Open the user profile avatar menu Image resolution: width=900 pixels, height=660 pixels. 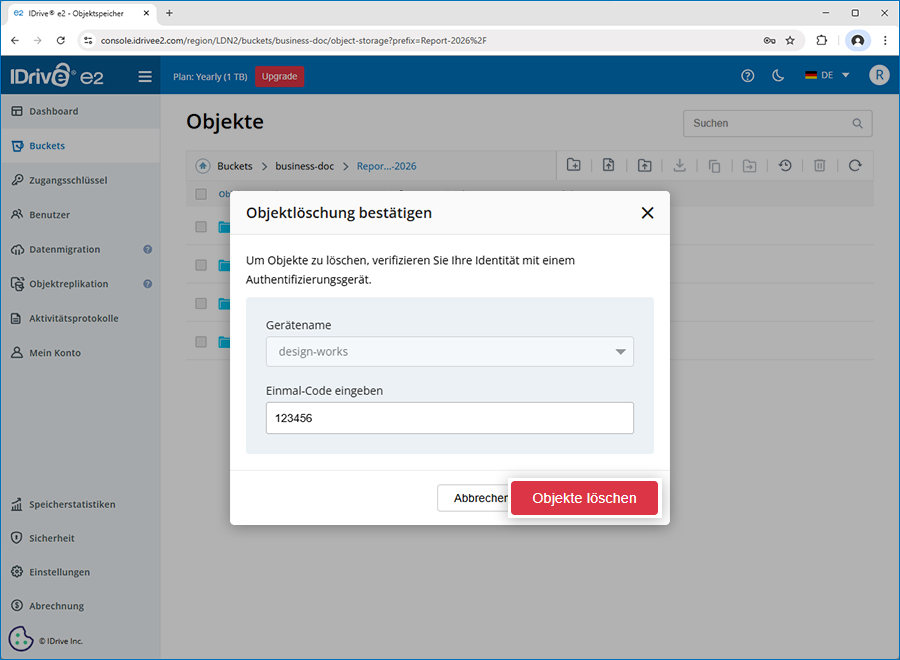(879, 76)
